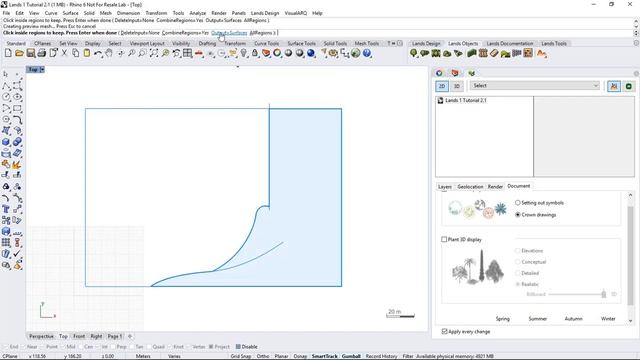Toggle the 2D view button in Lands panel
The image size is (640, 360).
(442, 86)
